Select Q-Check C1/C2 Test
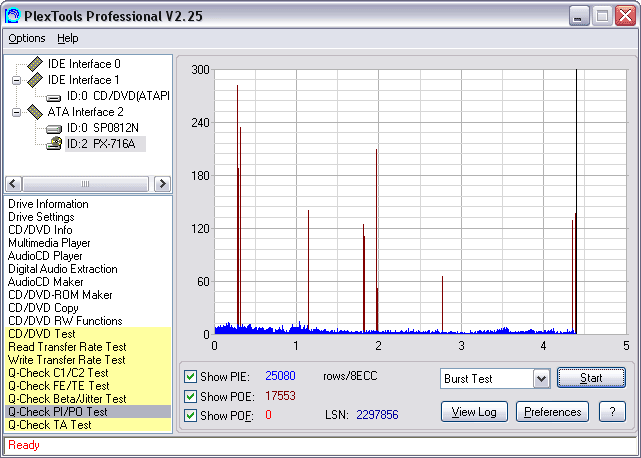The image size is (641, 458). pyautogui.click(x=88, y=373)
